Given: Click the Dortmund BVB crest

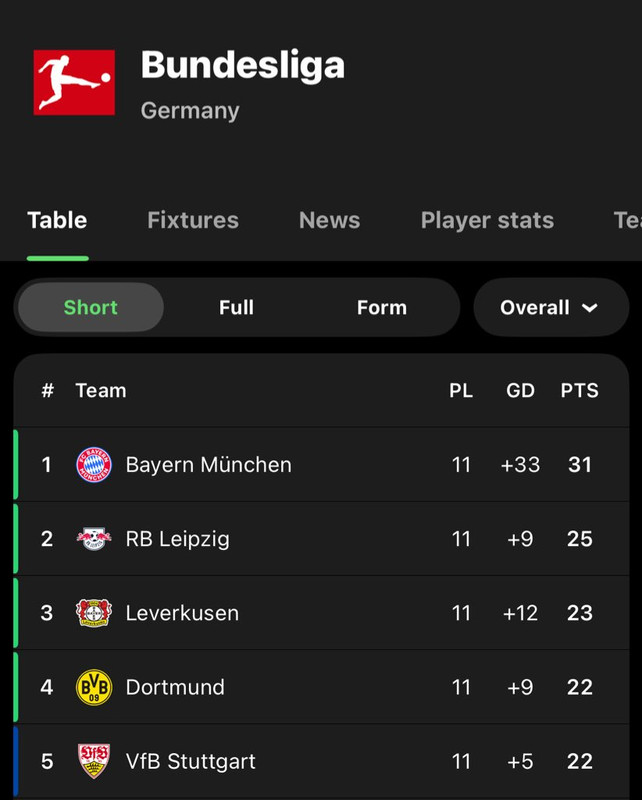Looking at the screenshot, I should (94, 687).
